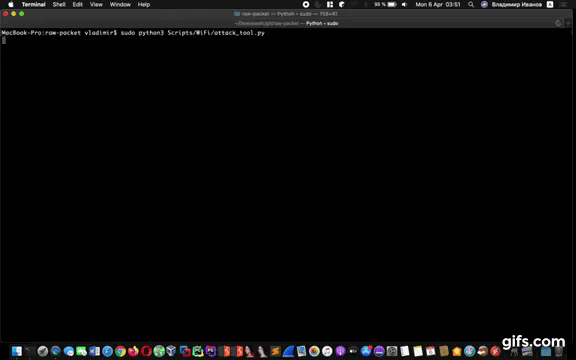This screenshot has height=360, width=576.
Task: Open the volume control in menu bar
Action: click(404, 4)
